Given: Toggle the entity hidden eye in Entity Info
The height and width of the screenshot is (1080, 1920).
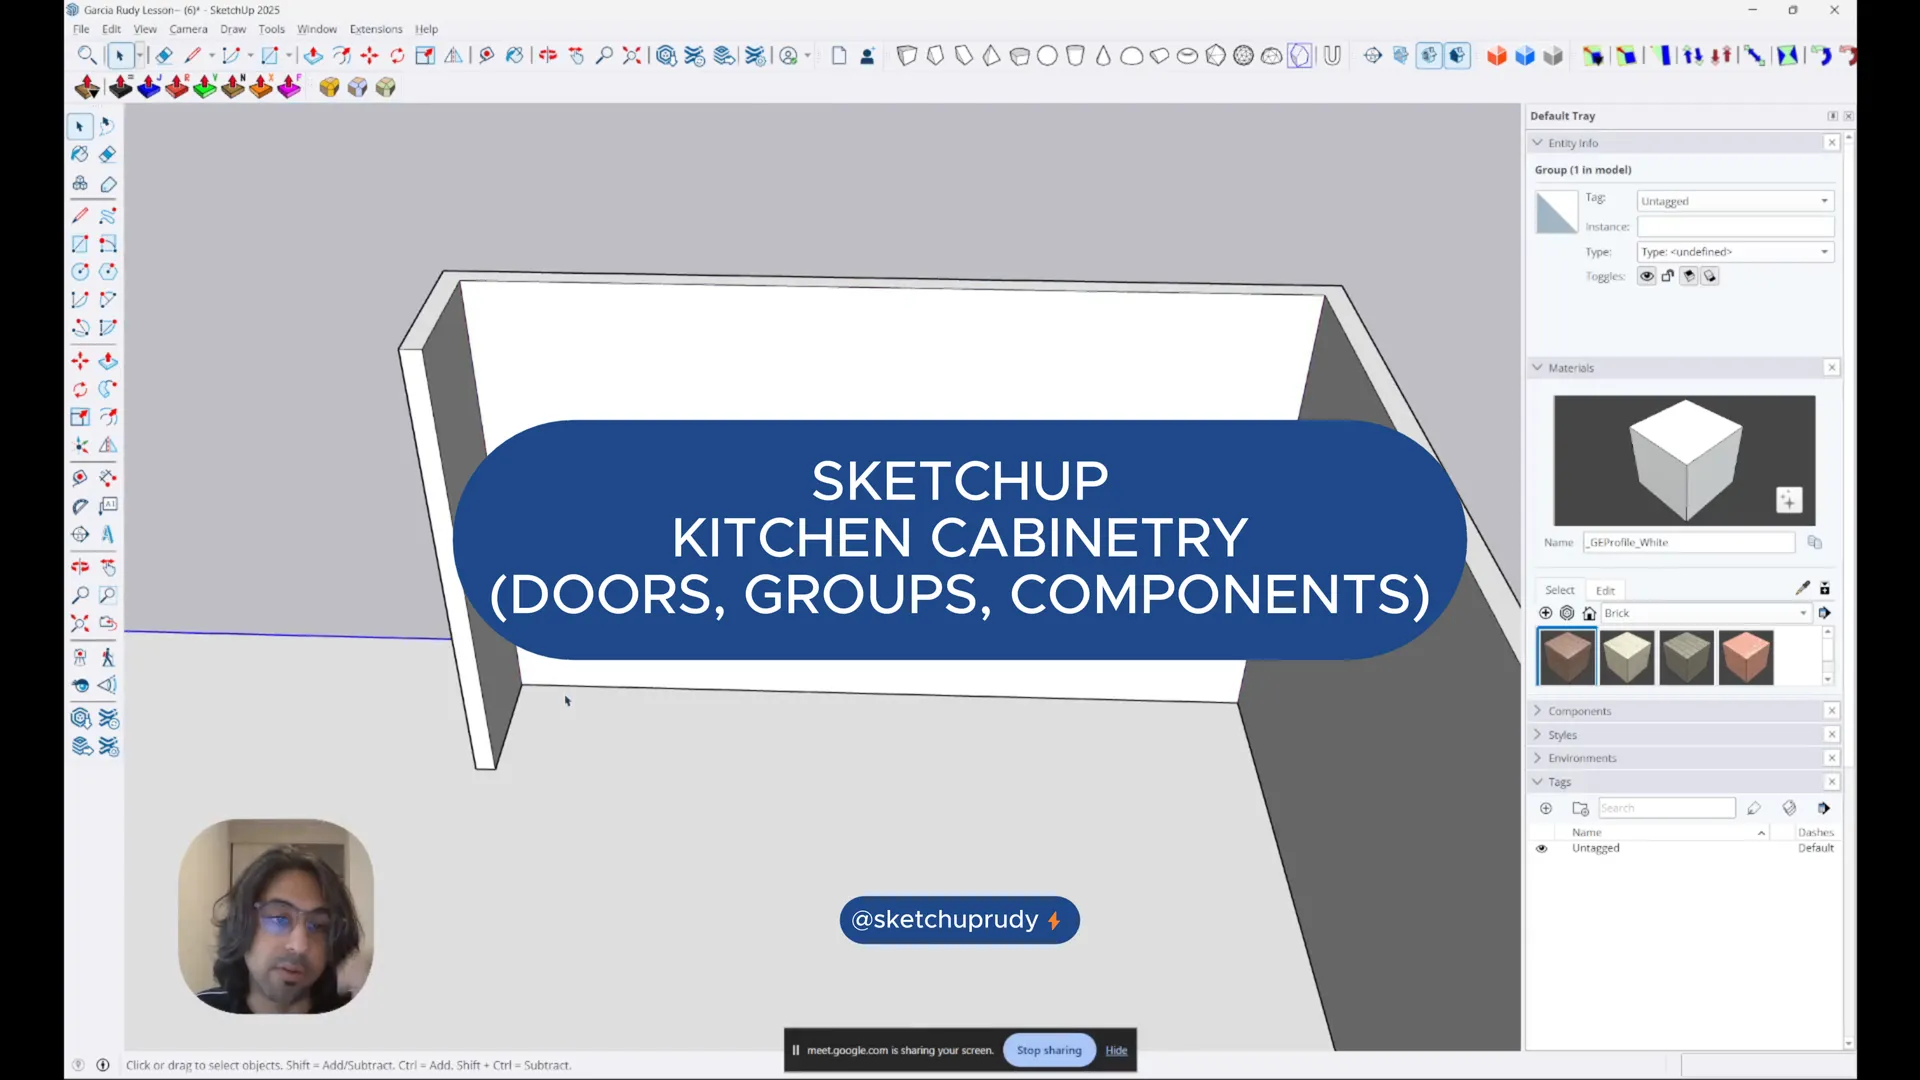Looking at the screenshot, I should pyautogui.click(x=1646, y=276).
